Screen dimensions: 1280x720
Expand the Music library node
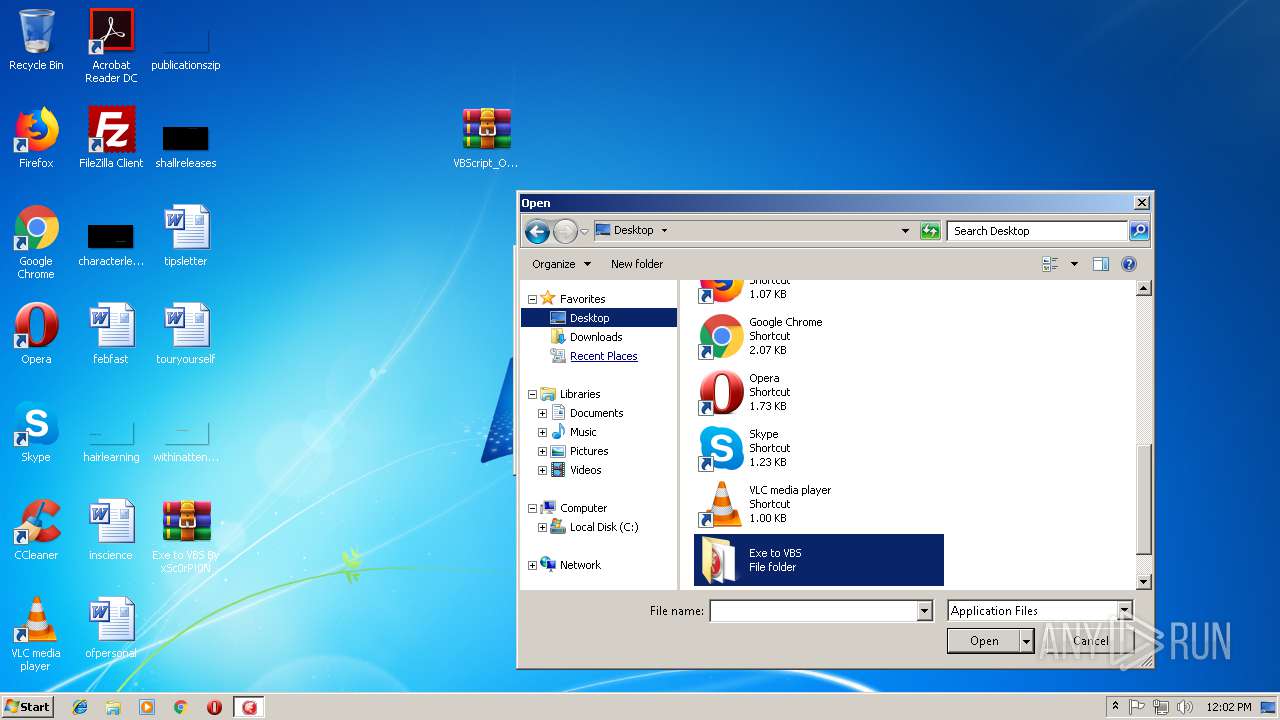coord(542,432)
